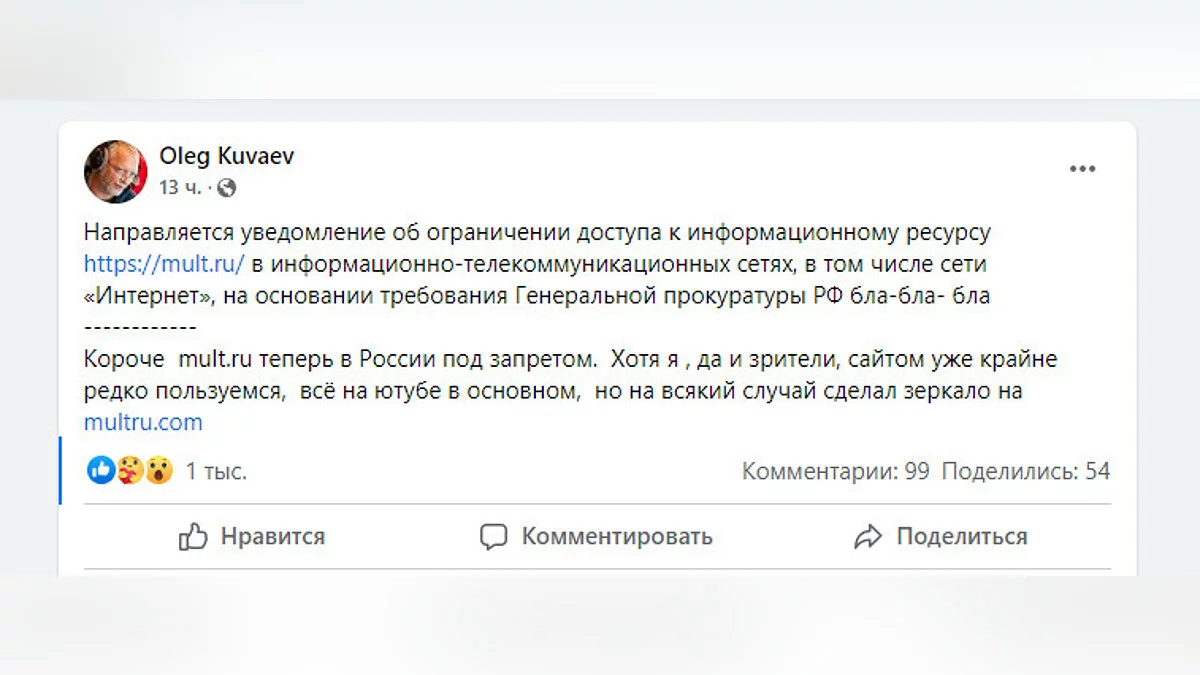Viewport: 1200px width, 675px height.
Task: Toggle like with the Нравится label
Action: (272, 537)
